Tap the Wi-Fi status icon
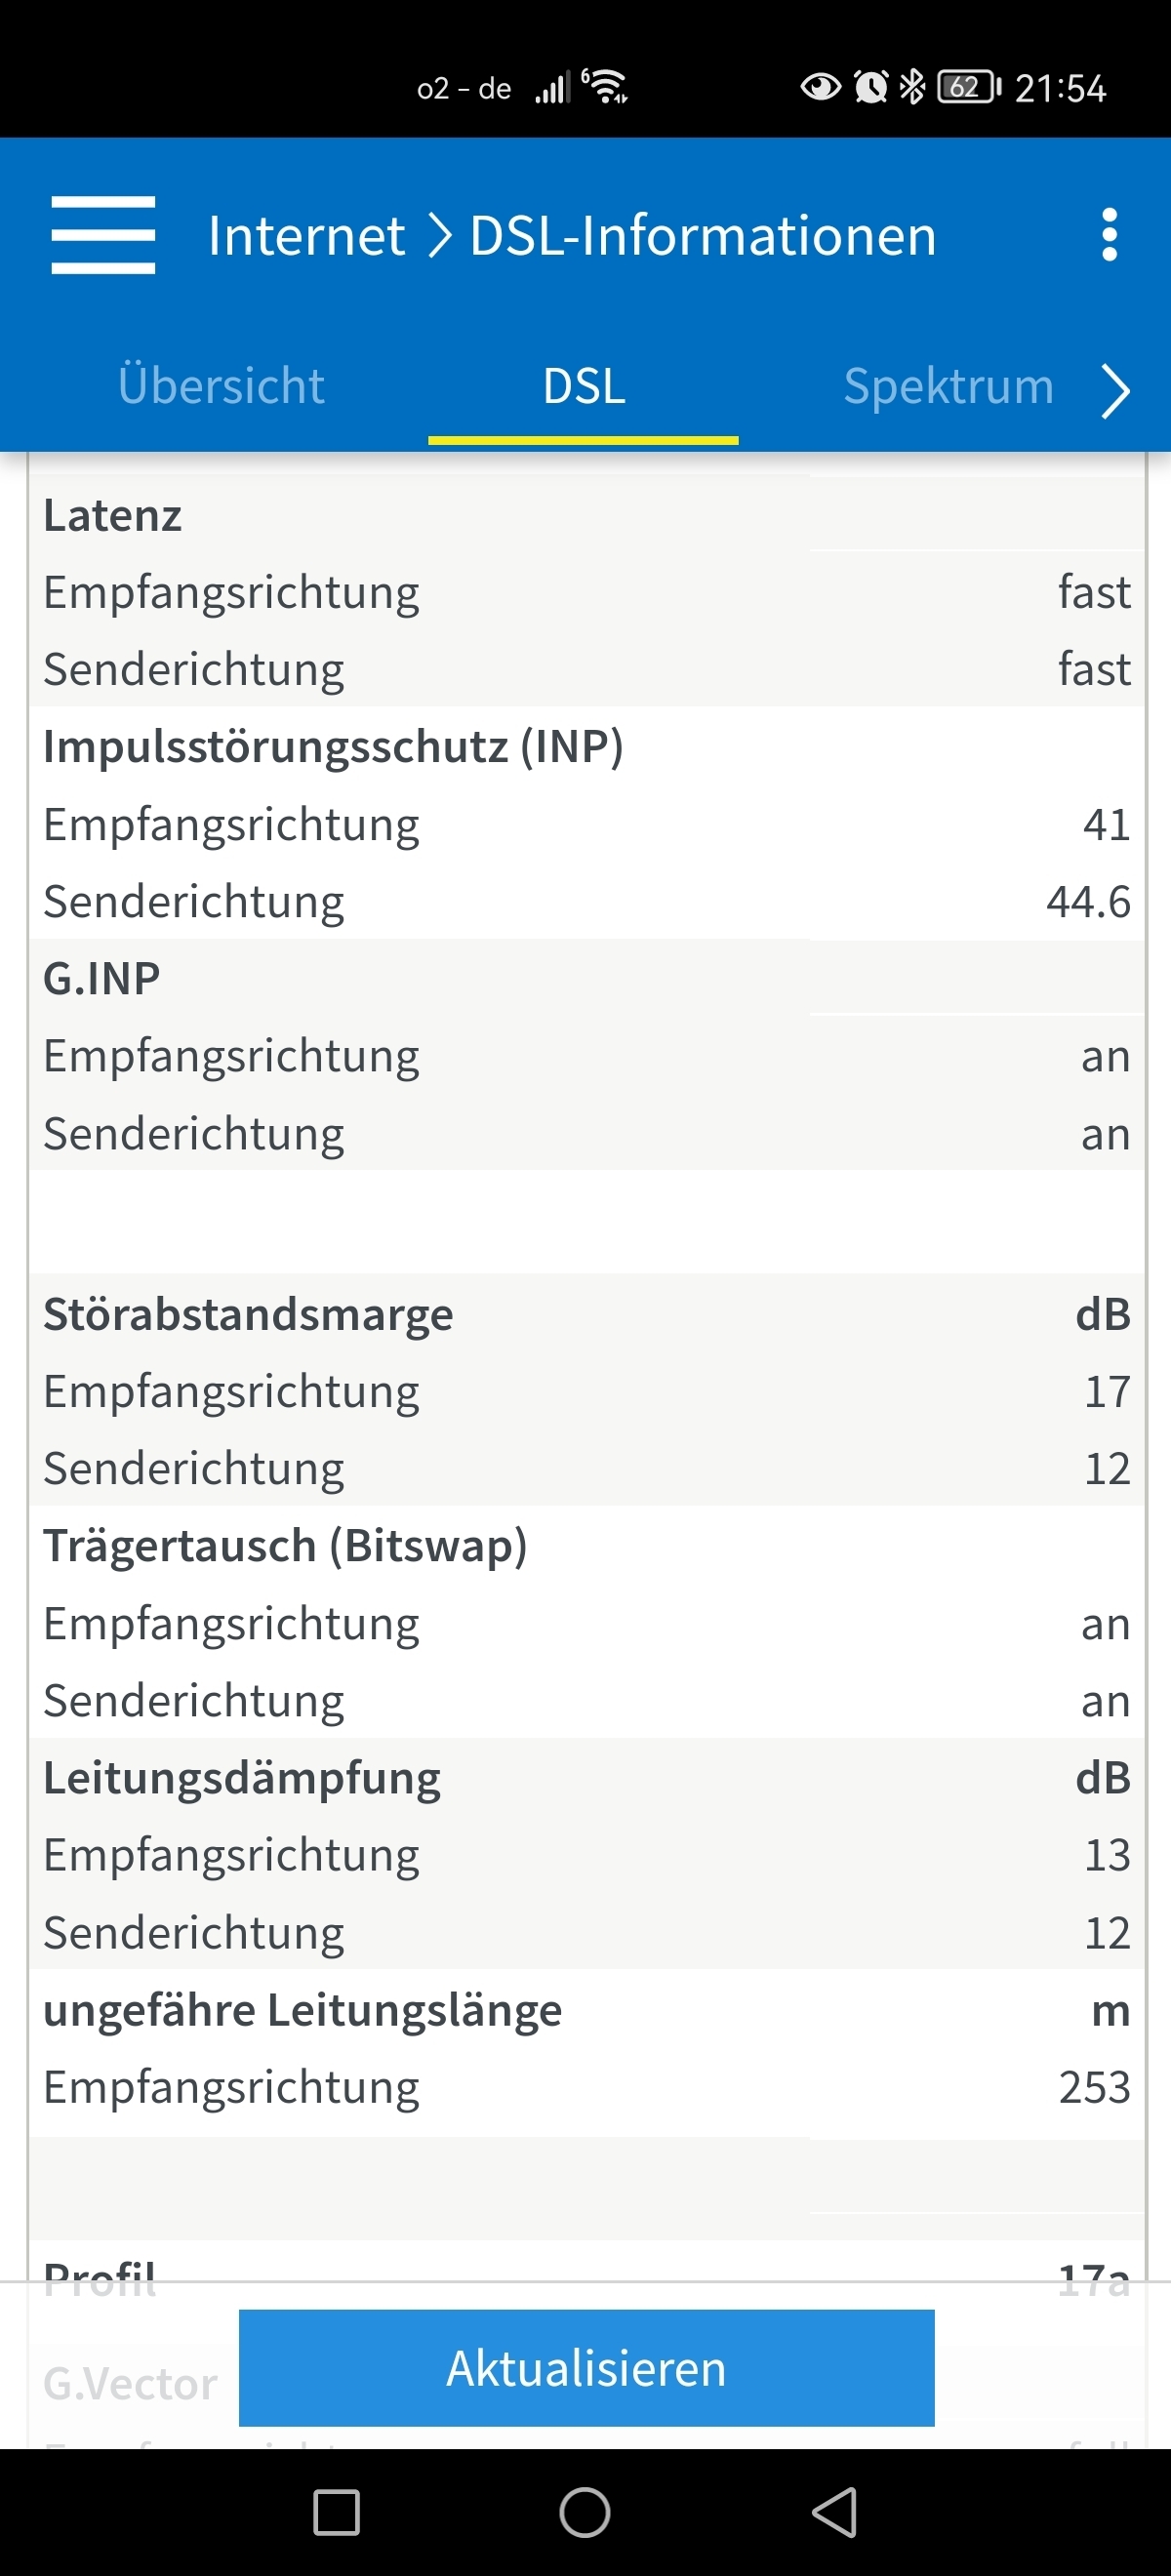This screenshot has width=1171, height=2576. [605, 87]
